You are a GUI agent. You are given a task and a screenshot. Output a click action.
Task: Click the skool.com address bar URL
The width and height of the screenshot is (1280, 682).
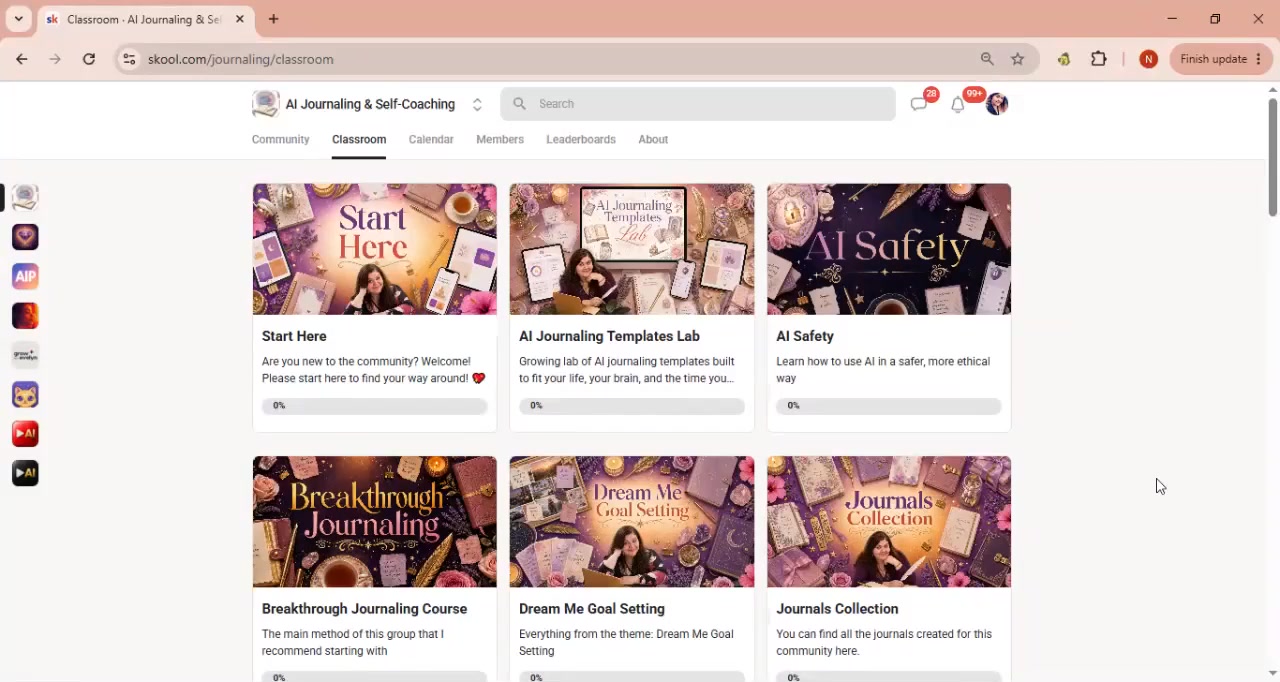(x=241, y=59)
